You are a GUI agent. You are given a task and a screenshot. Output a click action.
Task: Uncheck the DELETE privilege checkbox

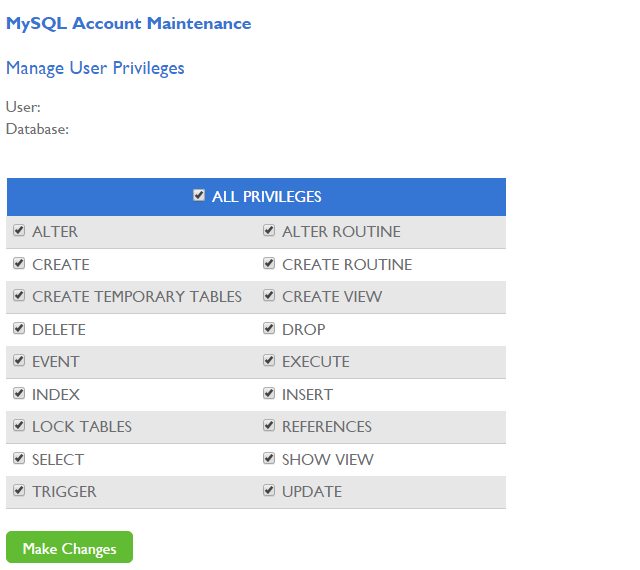click(19, 328)
